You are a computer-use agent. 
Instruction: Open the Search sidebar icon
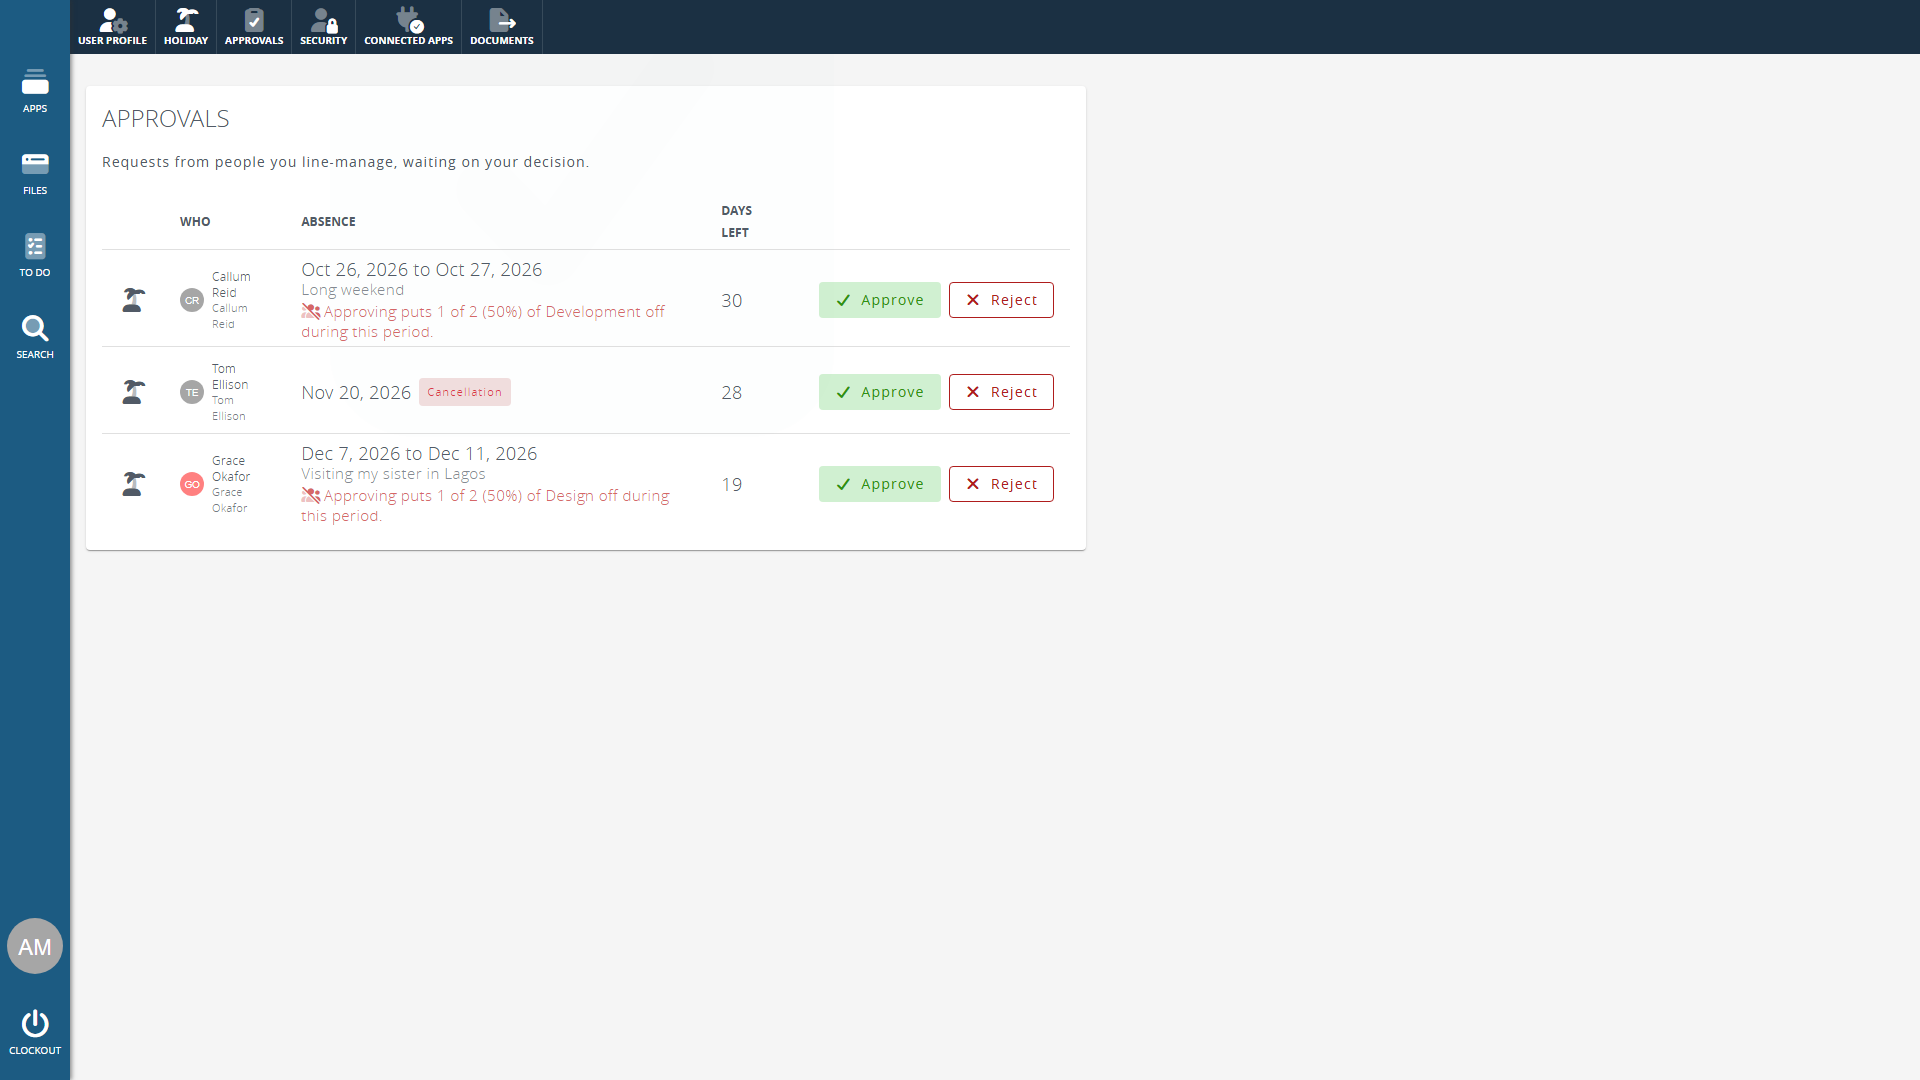(35, 337)
